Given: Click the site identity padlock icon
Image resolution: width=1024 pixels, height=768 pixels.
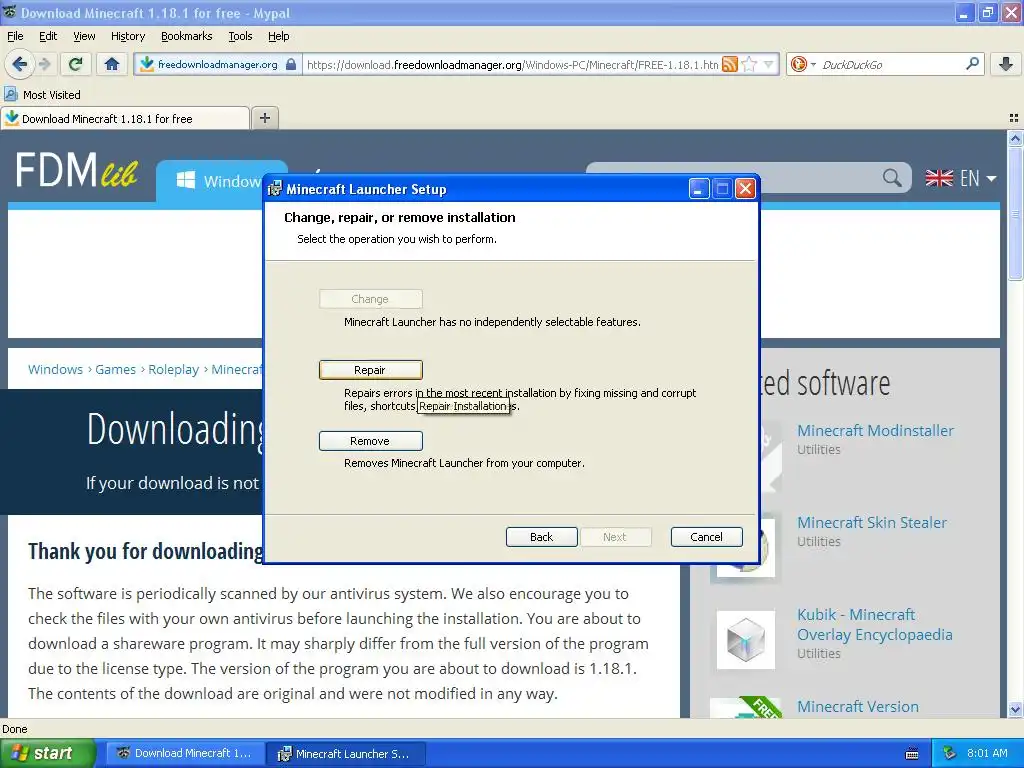Looking at the screenshot, I should pos(291,64).
